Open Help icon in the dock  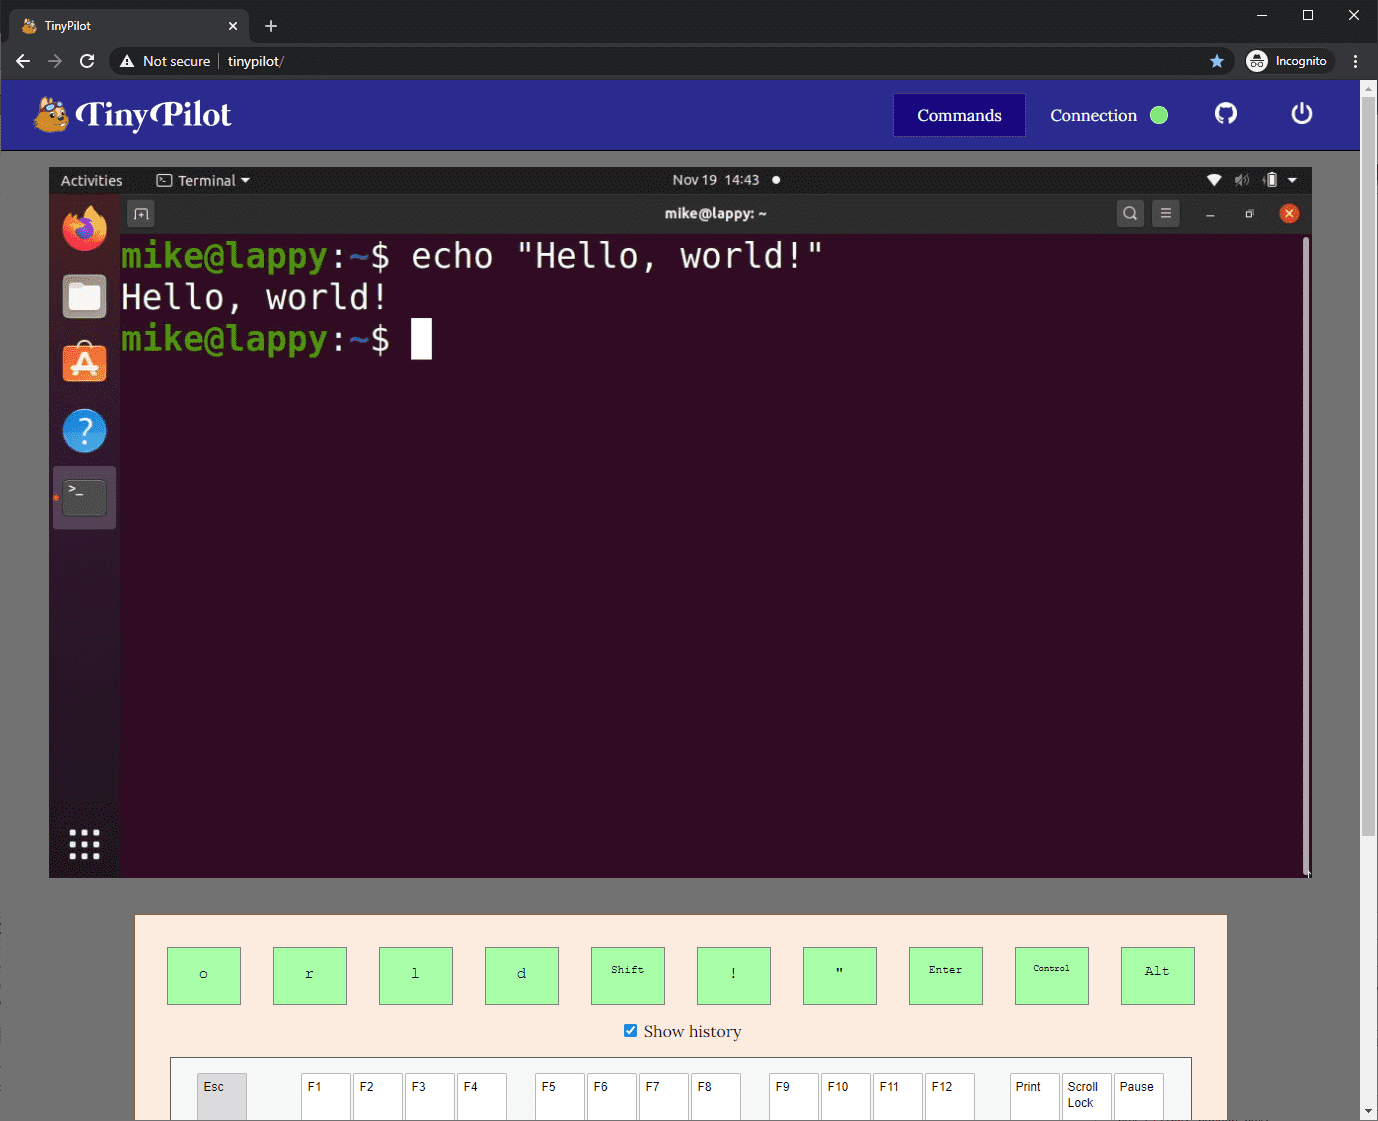click(x=85, y=431)
